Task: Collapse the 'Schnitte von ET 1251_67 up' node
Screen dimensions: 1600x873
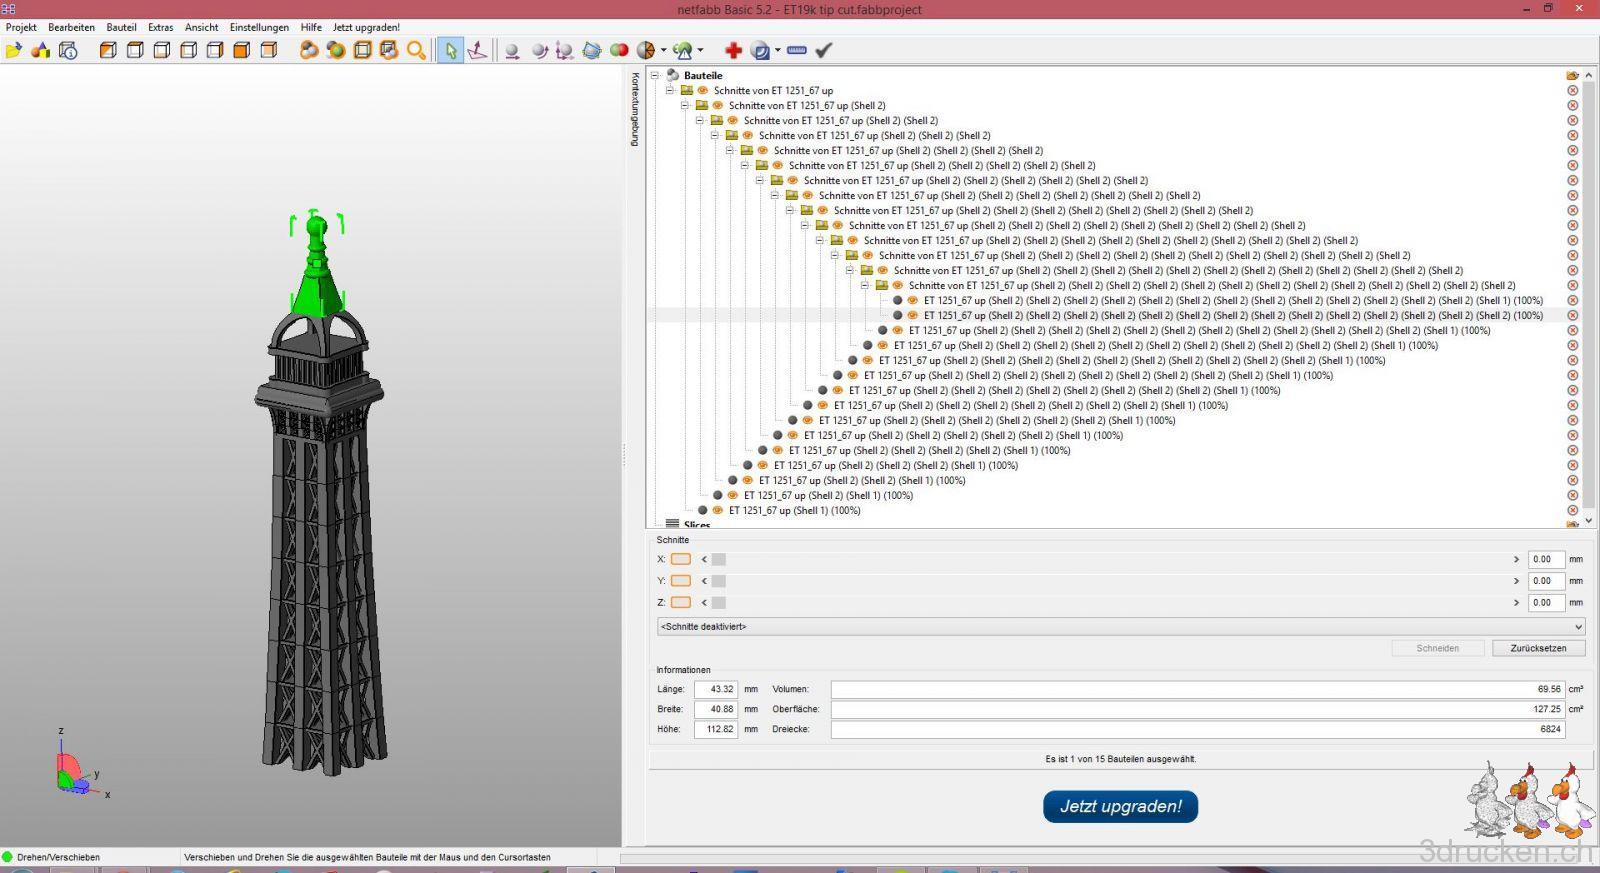Action: [x=670, y=90]
